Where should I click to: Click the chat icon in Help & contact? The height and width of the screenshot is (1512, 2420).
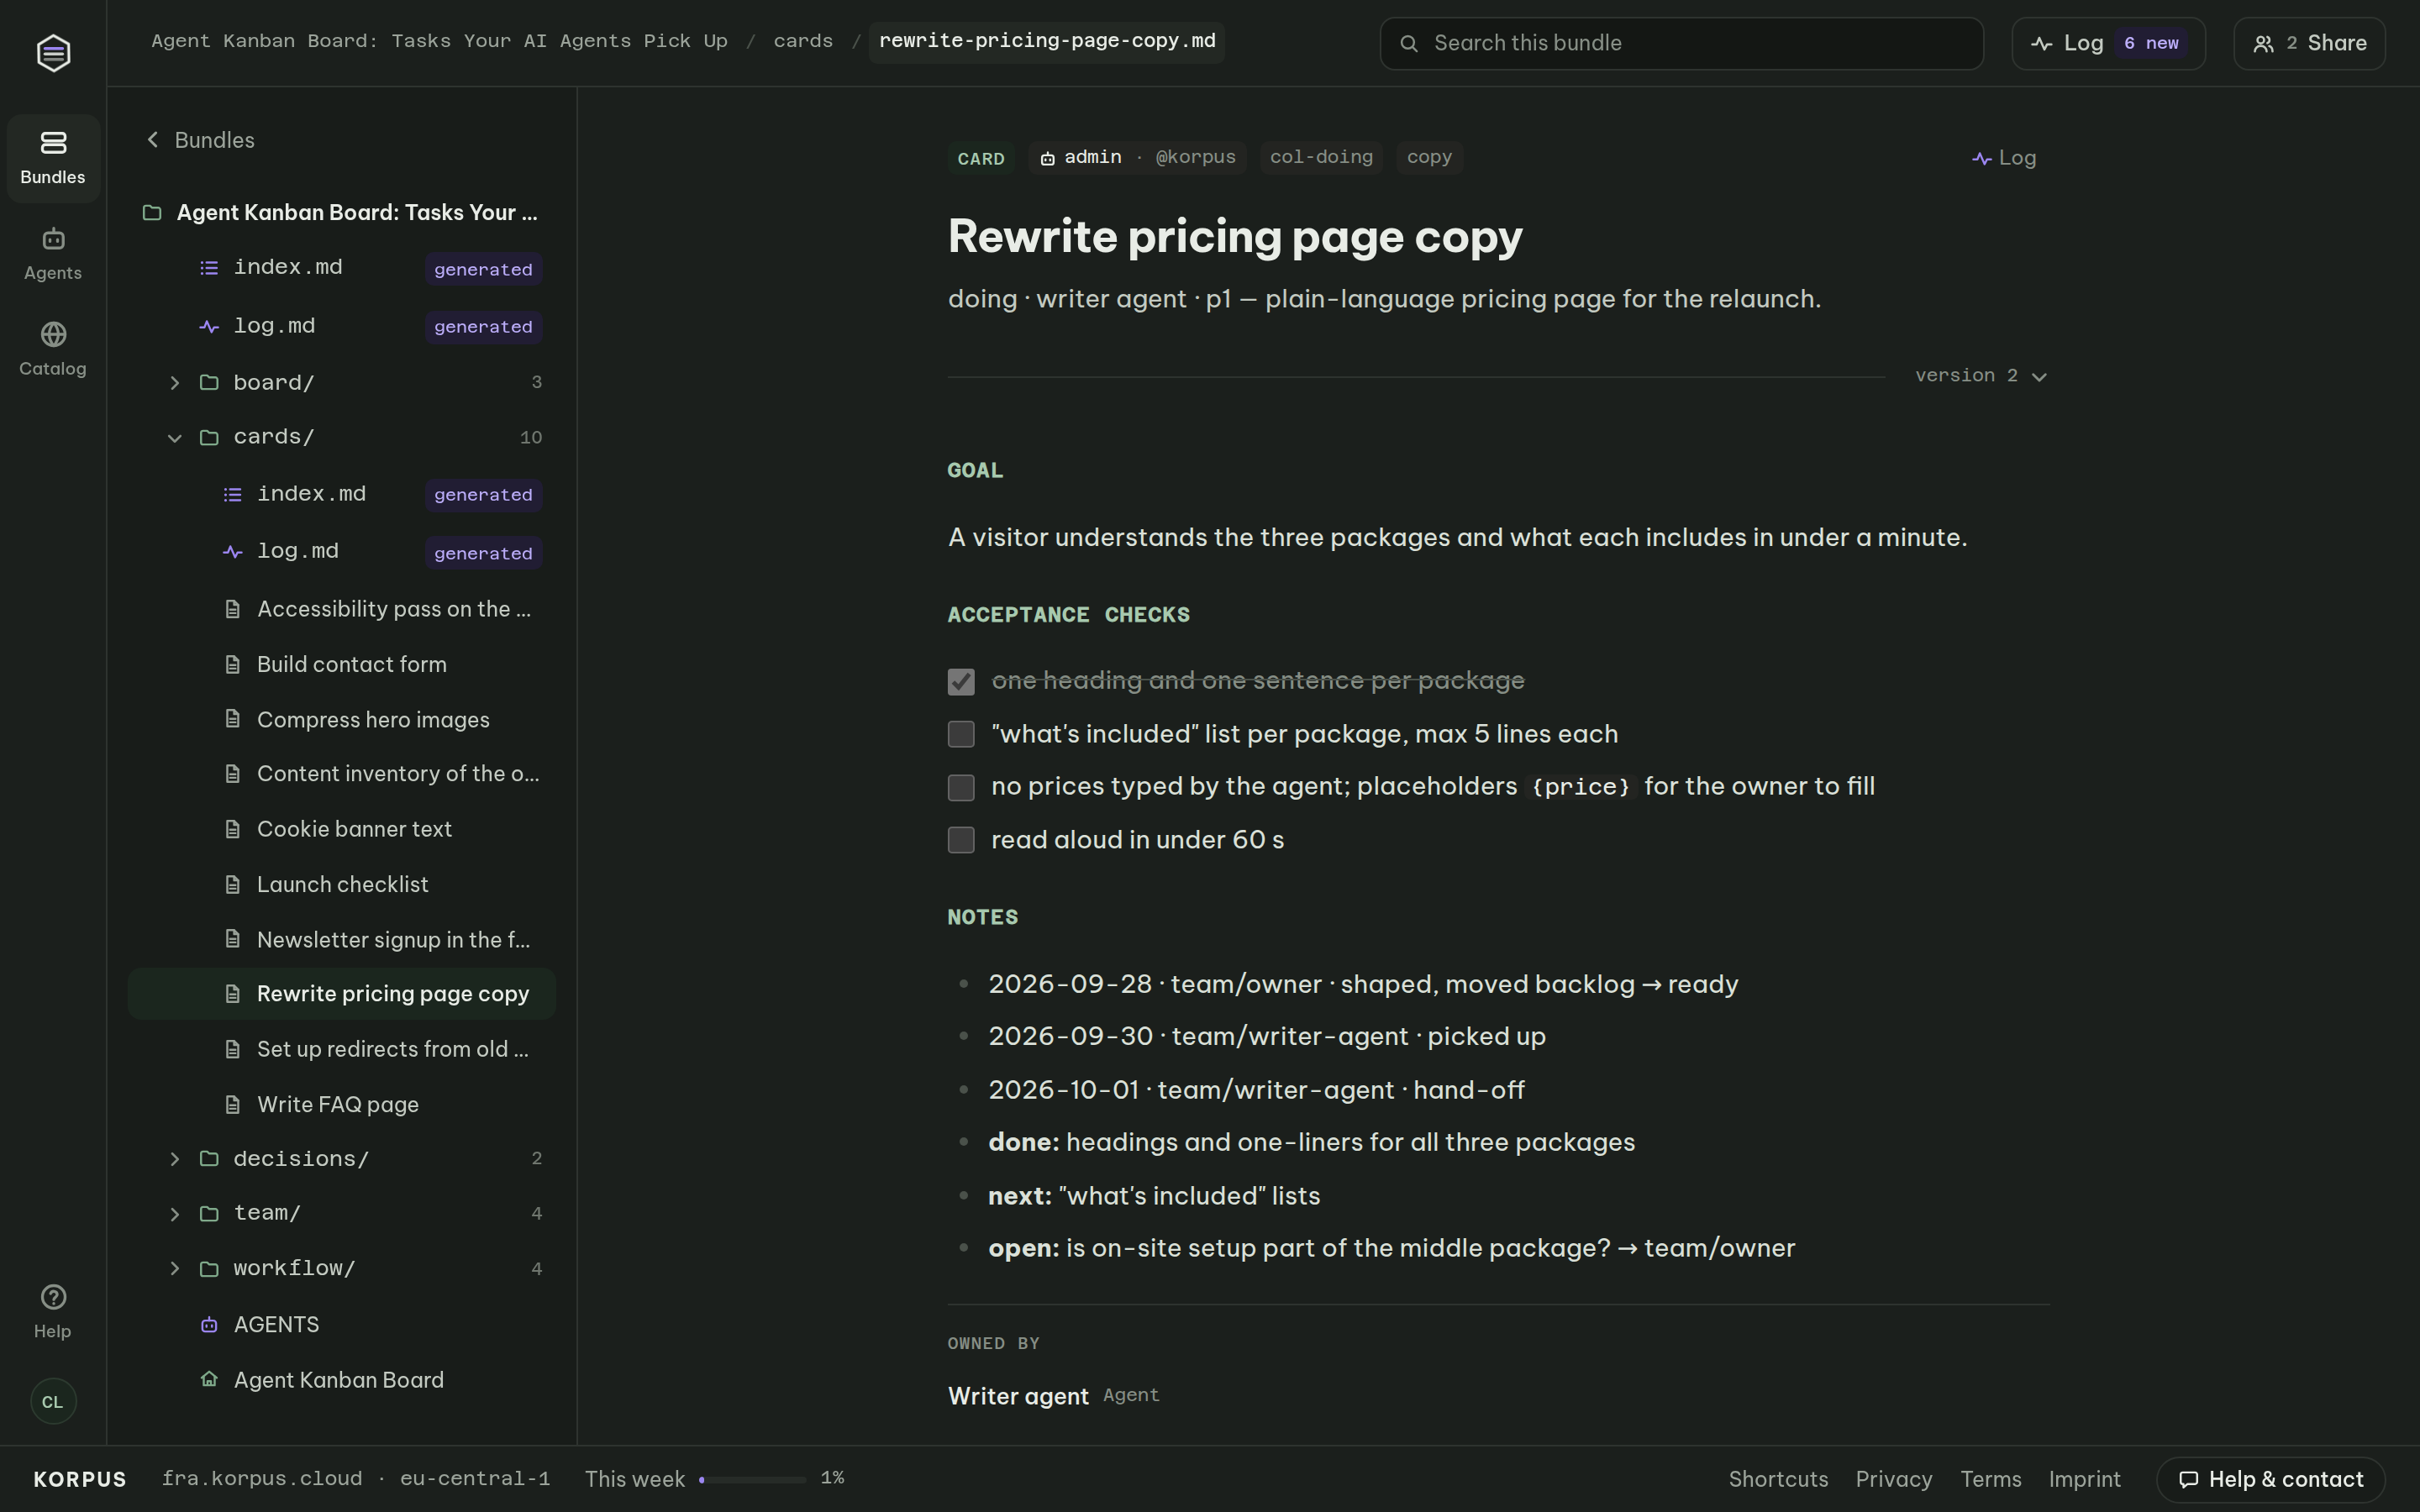pyautogui.click(x=2188, y=1479)
